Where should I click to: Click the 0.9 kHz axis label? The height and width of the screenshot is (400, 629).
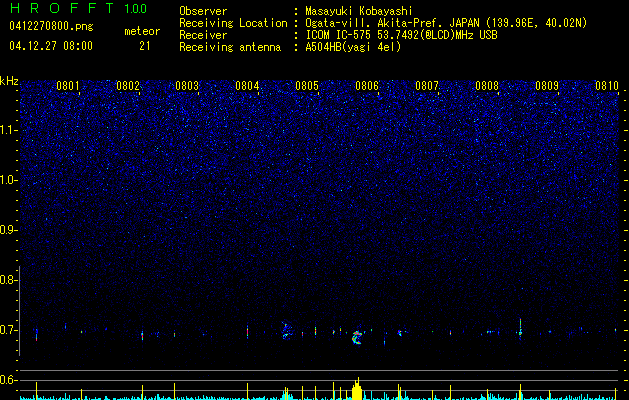8,230
